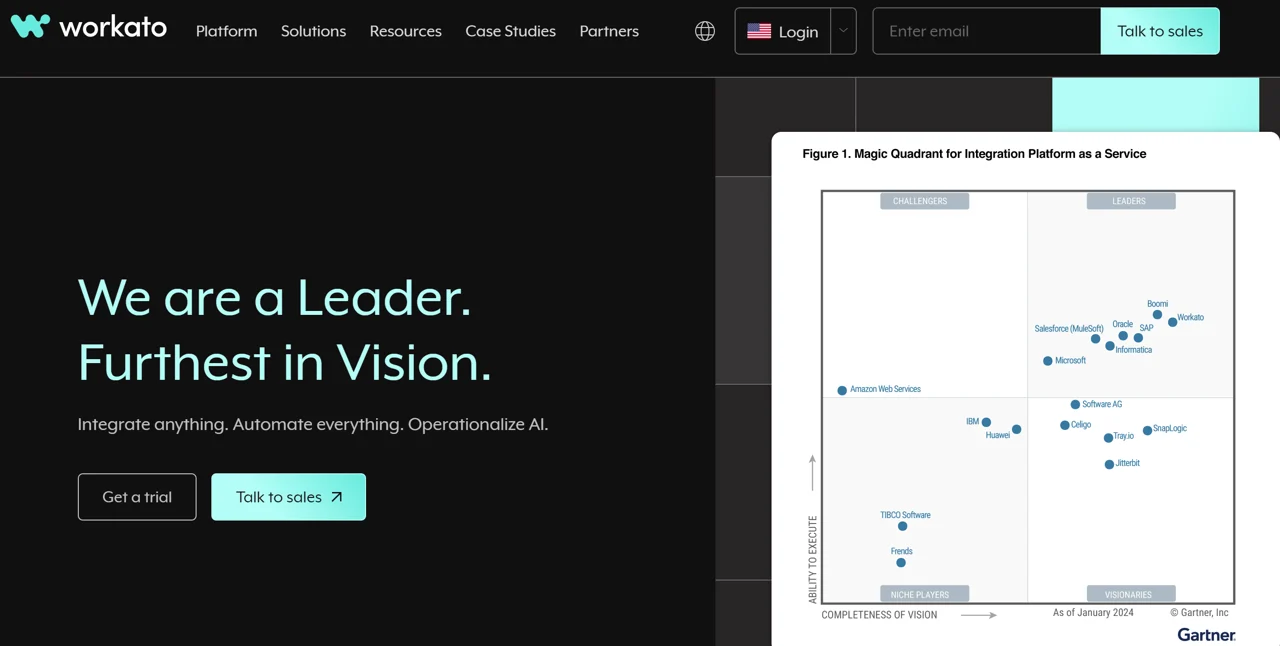This screenshot has height=646, width=1280.
Task: Click the Software AG label
Action: (1102, 404)
